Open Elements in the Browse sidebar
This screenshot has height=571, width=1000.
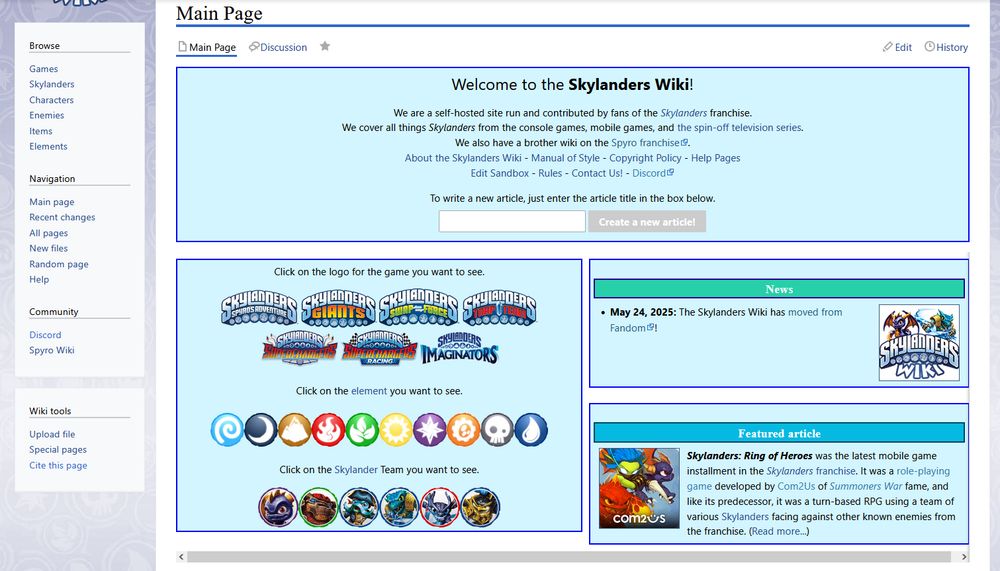(x=48, y=146)
